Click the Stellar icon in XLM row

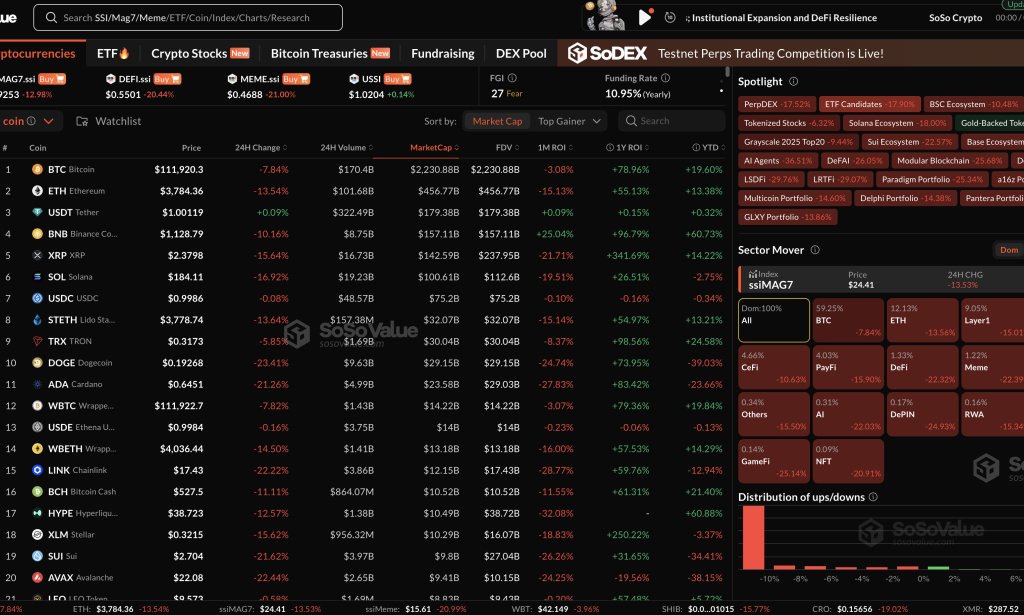pos(37,535)
